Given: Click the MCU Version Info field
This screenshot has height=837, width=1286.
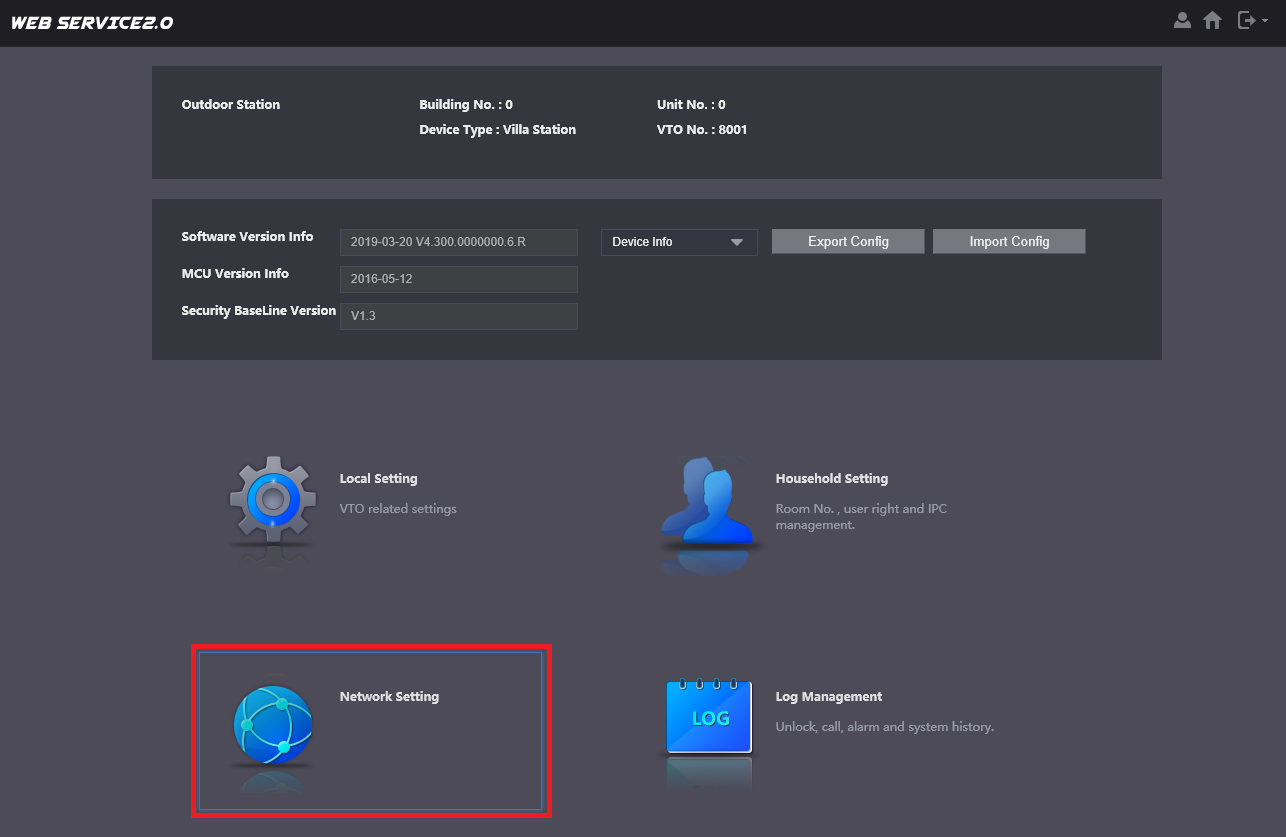Looking at the screenshot, I should pyautogui.click(x=458, y=279).
